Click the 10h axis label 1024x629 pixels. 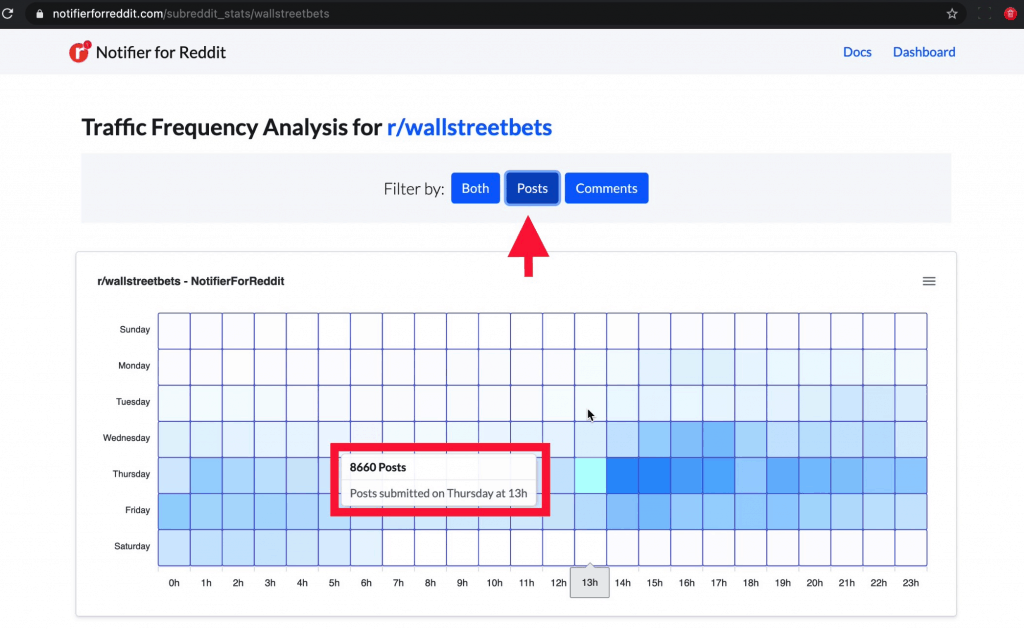click(494, 583)
